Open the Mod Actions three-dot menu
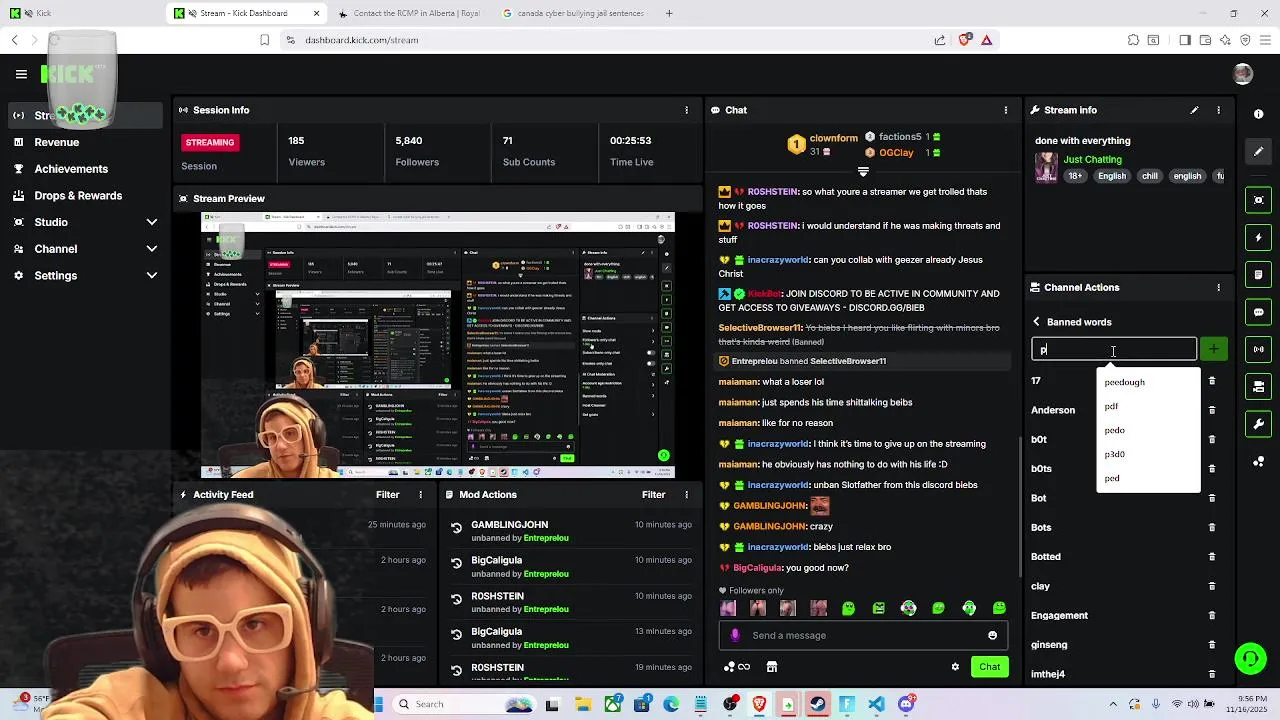Screen dimensions: 1280x720 click(686, 494)
